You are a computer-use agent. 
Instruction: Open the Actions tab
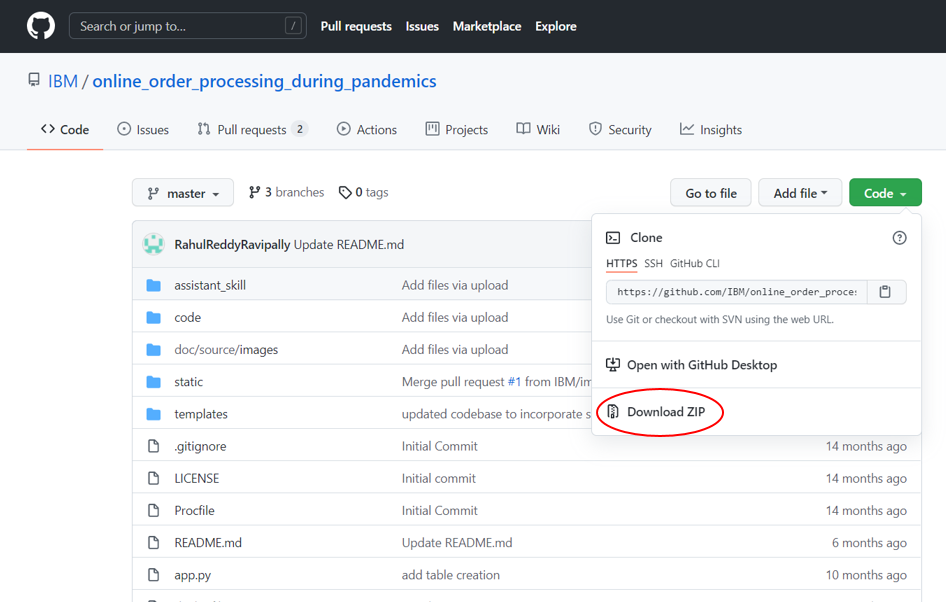367,130
